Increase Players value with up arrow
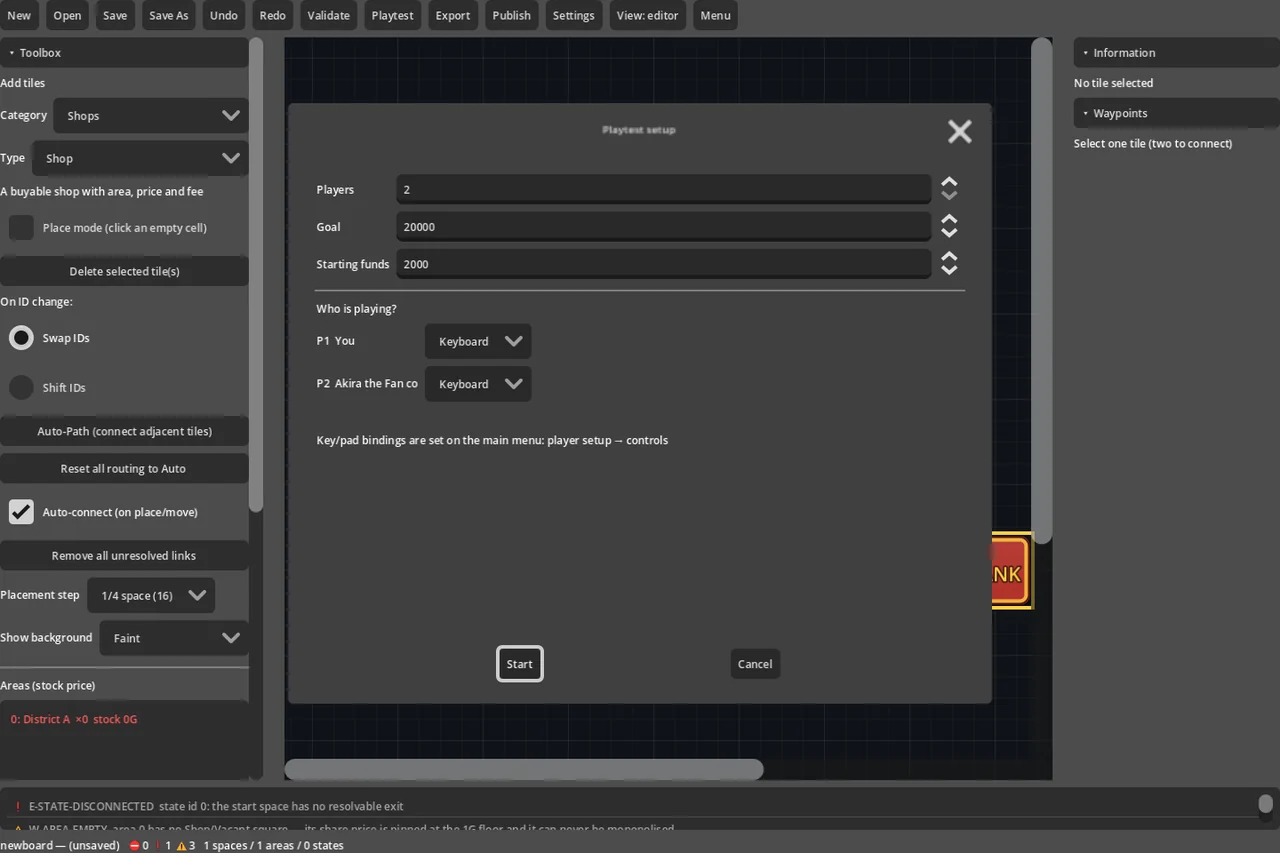Viewport: 1280px width, 853px height. pyautogui.click(x=949, y=183)
